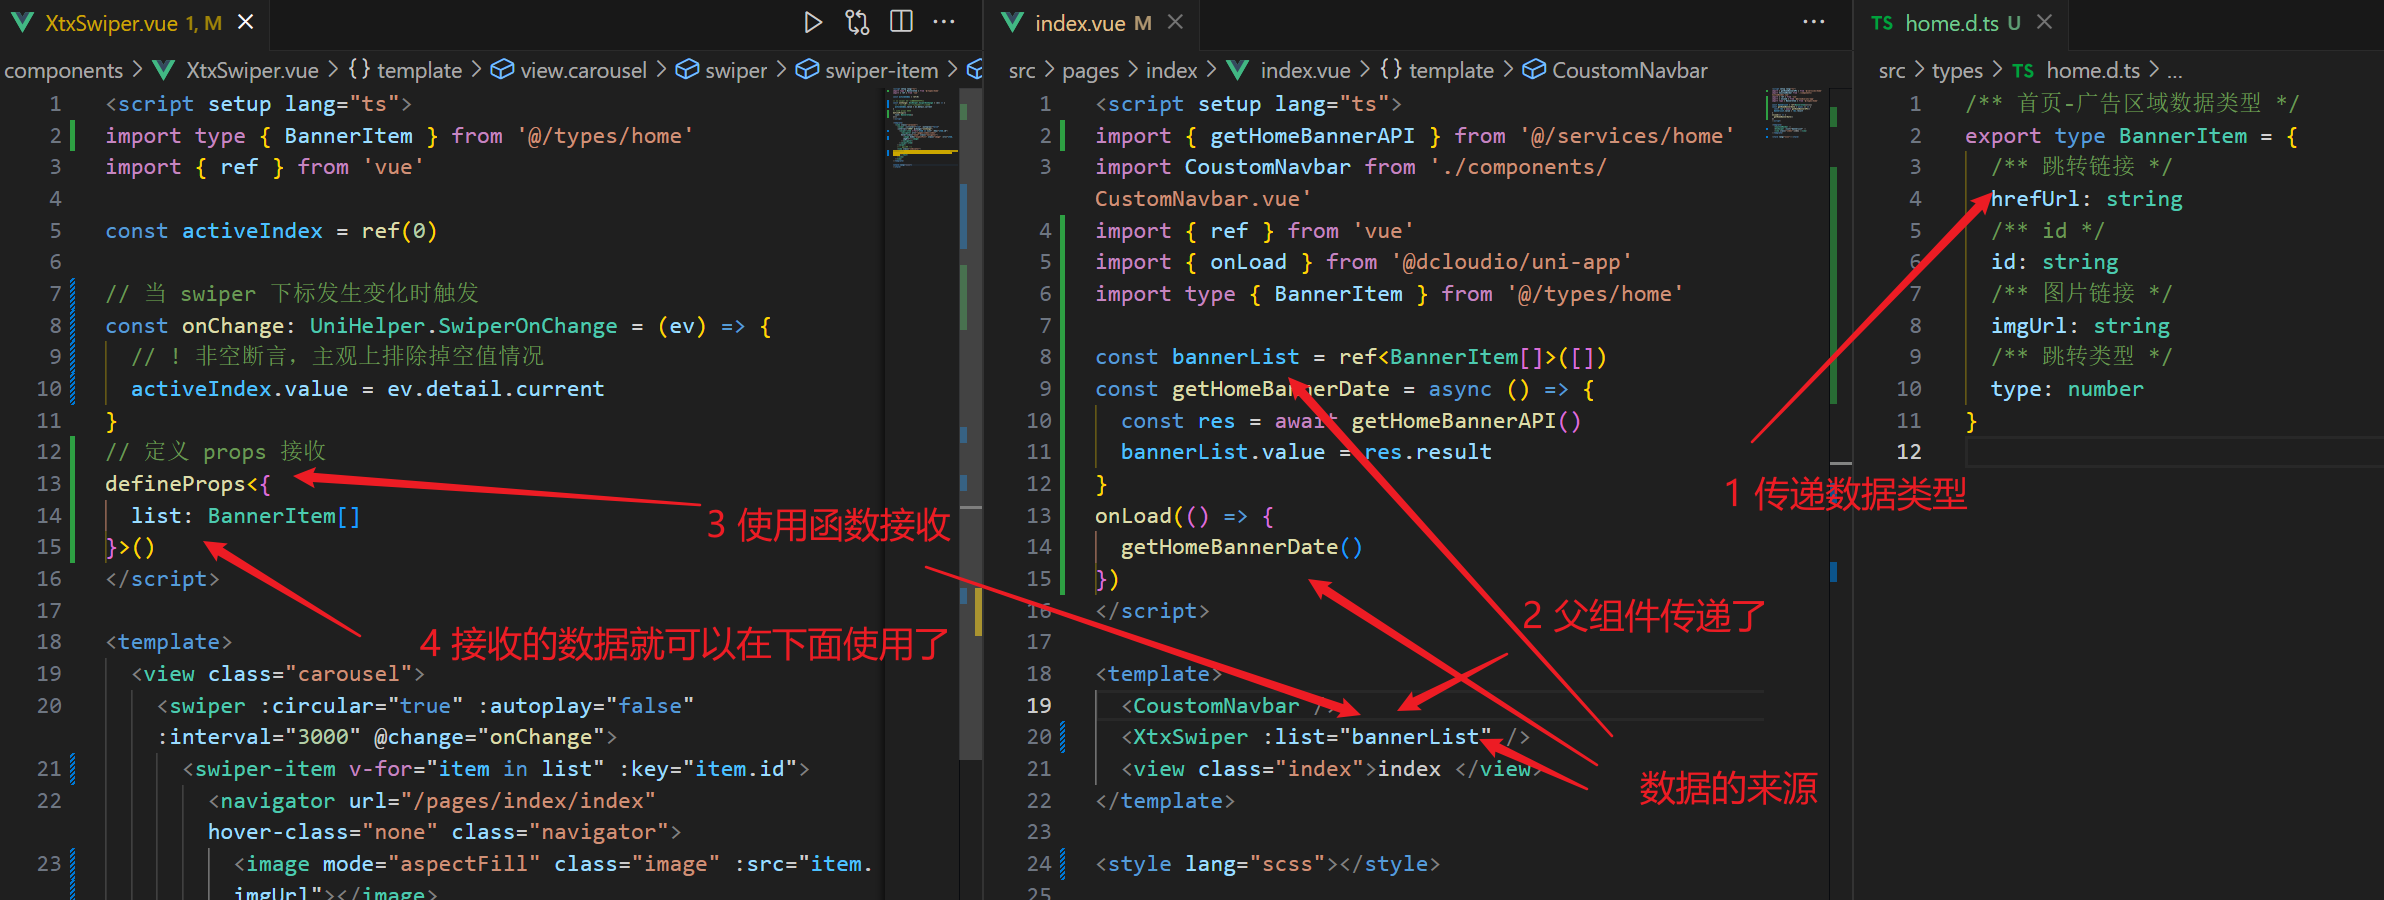Open 'home.d.ts' breadcrumb segment
This screenshot has width=2384, height=900.
tap(2093, 71)
